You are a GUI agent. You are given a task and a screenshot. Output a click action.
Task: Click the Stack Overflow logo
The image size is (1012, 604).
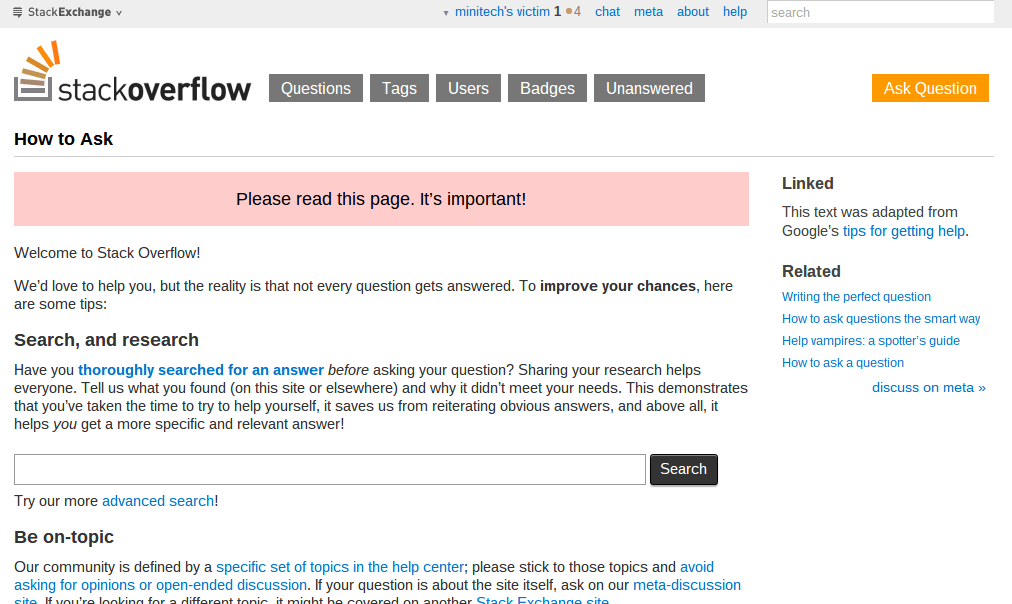click(132, 72)
